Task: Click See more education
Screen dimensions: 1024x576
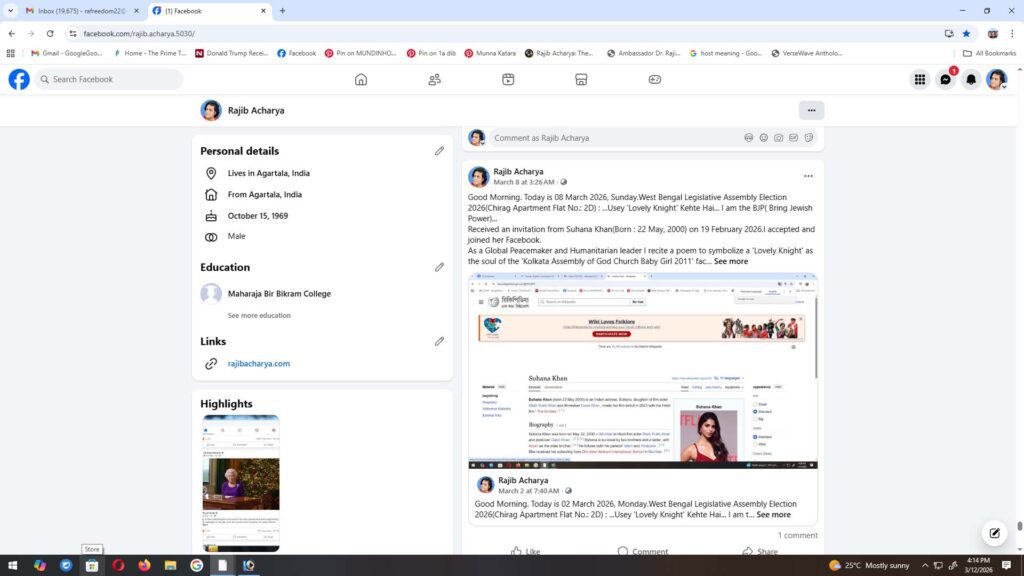Action: point(259,315)
